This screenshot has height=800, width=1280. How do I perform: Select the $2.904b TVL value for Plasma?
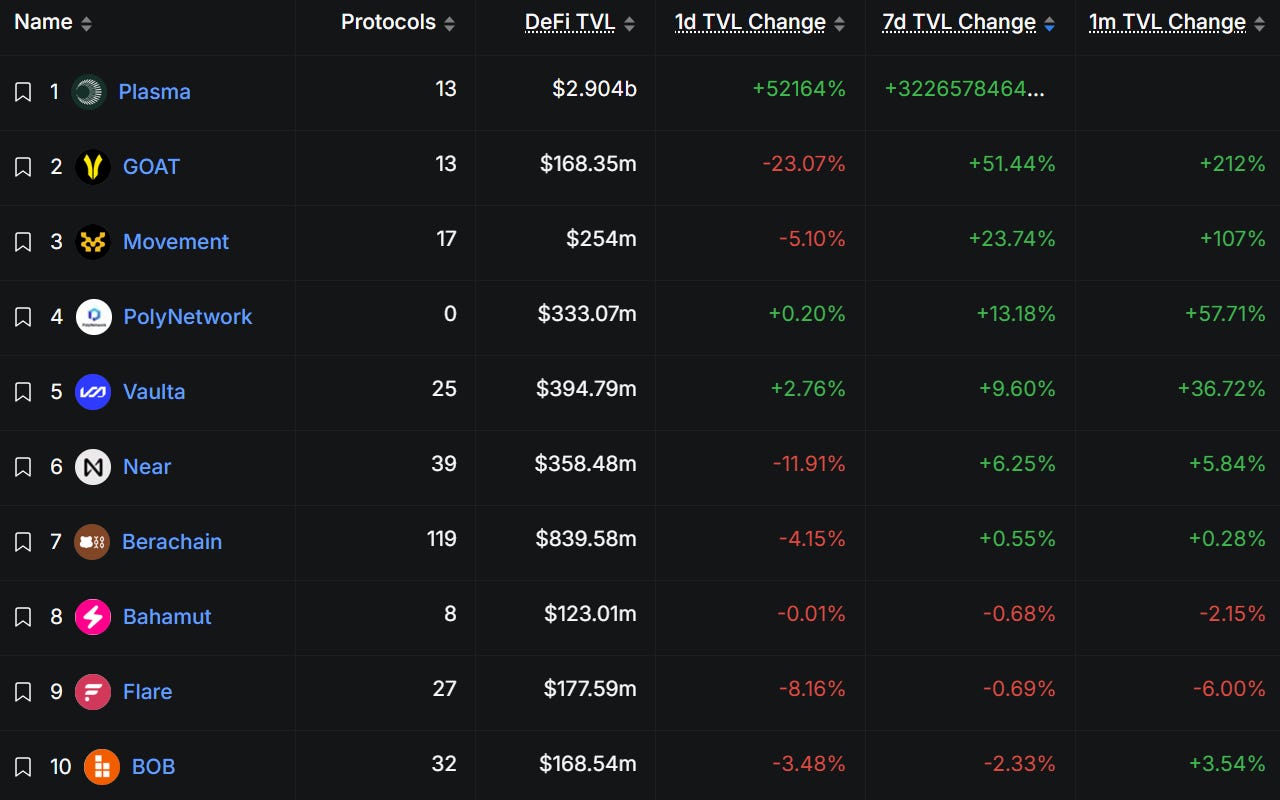tap(594, 89)
